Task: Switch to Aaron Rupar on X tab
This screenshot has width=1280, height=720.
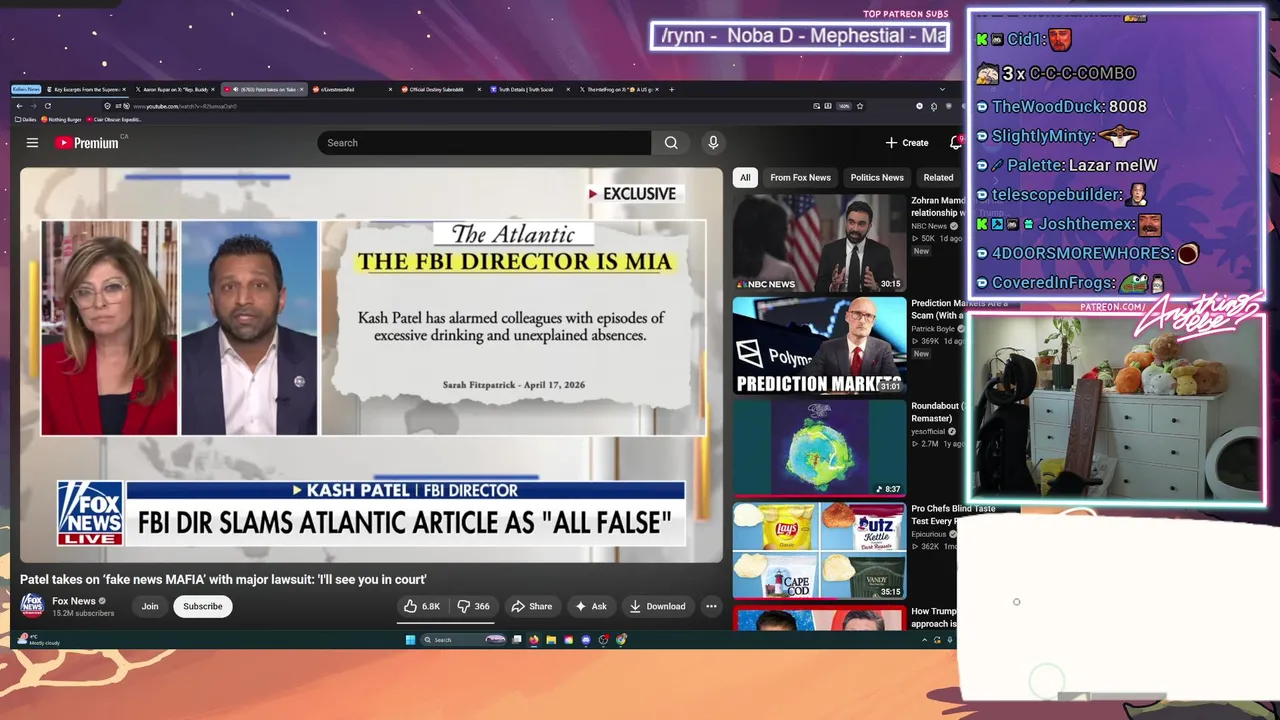Action: [174, 89]
